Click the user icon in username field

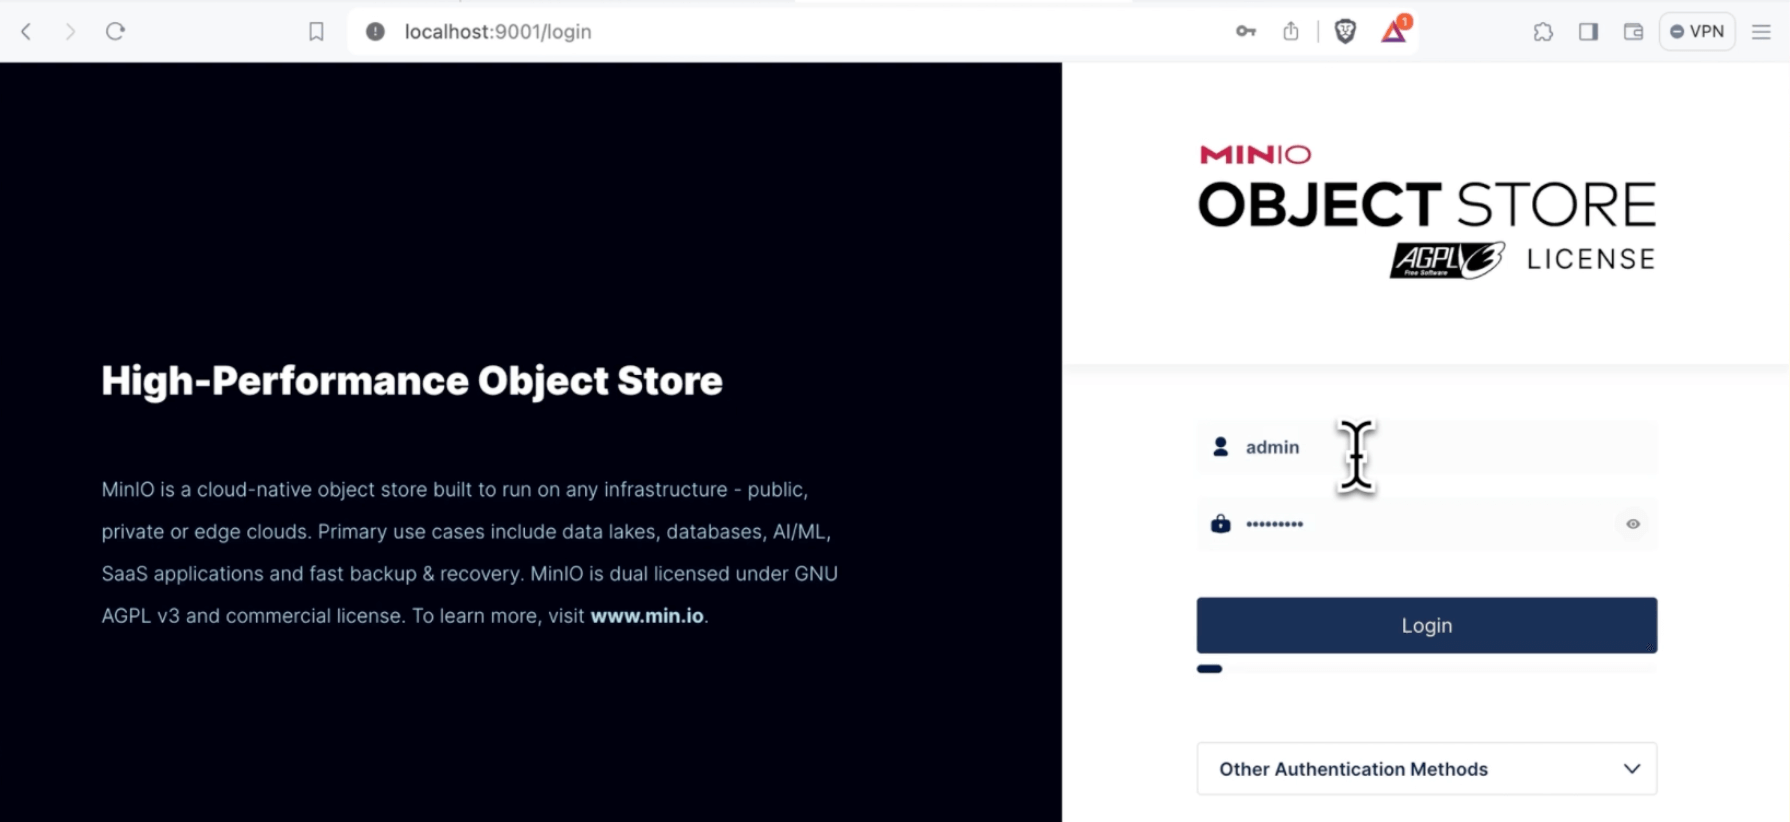click(x=1220, y=447)
